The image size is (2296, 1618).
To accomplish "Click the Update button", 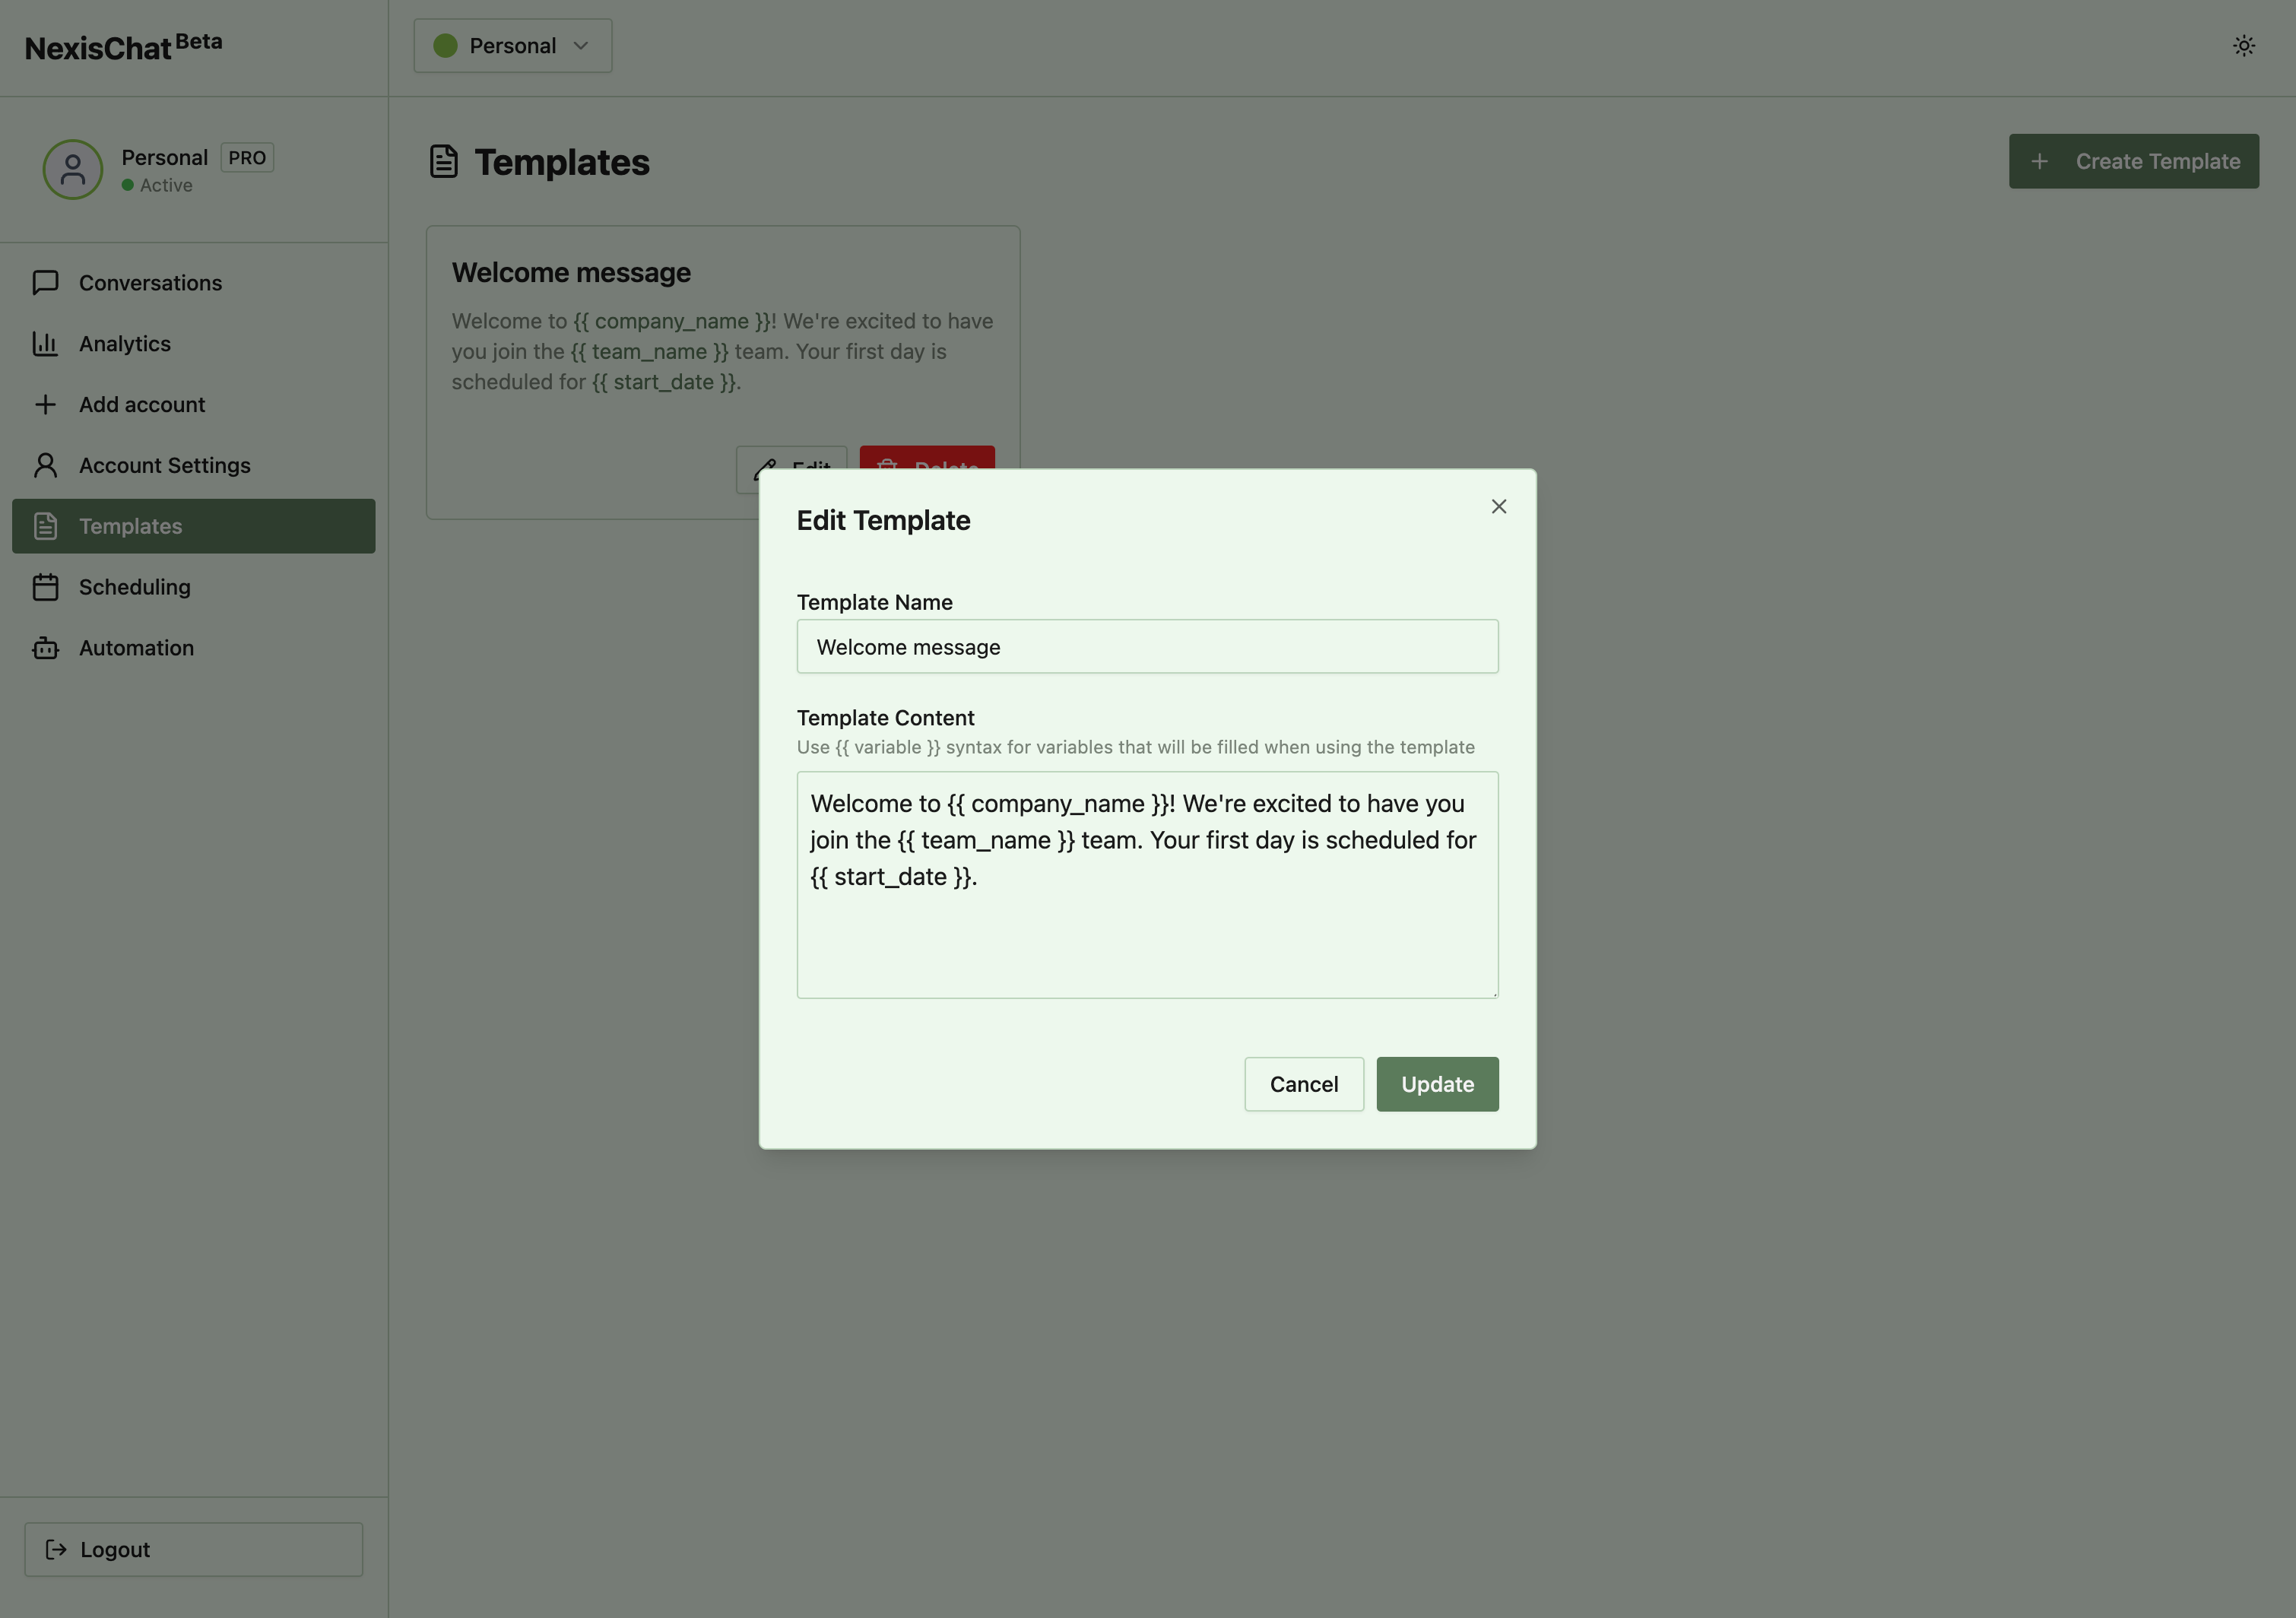I will point(1437,1084).
